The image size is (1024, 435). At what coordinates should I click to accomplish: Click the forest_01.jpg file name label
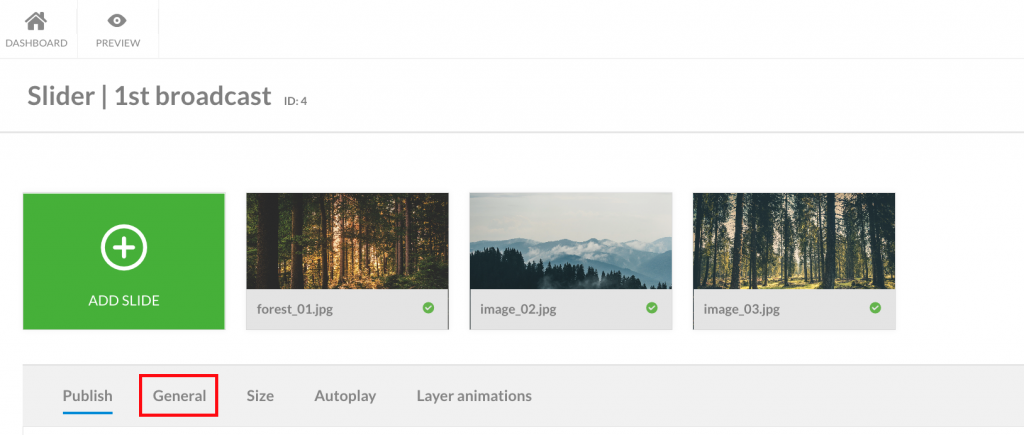[x=295, y=309]
